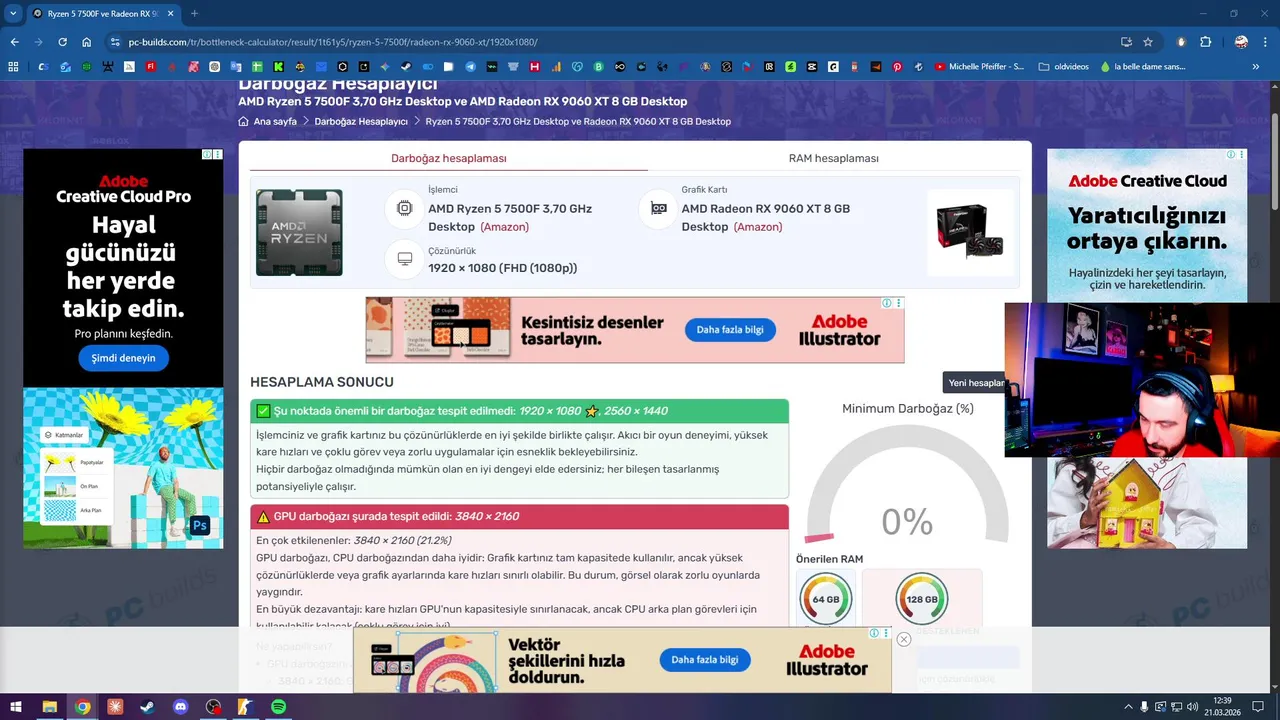
Task: Click the 64 GB recommended RAM gauge
Action: [x=826, y=599]
